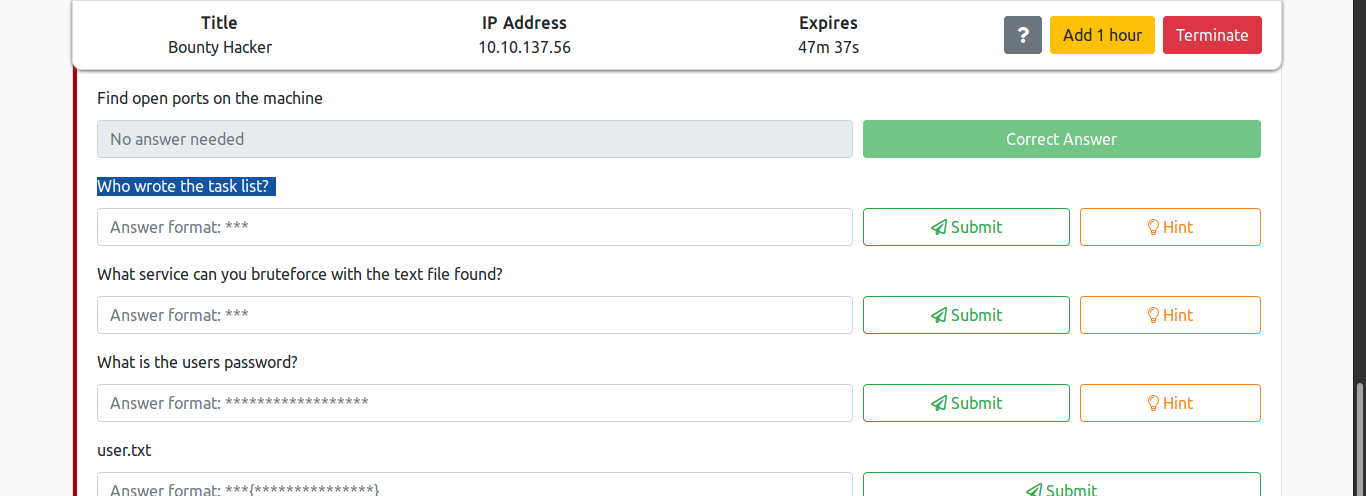Submit the user.txt flag answer
1366x496 pixels.
[1061, 484]
